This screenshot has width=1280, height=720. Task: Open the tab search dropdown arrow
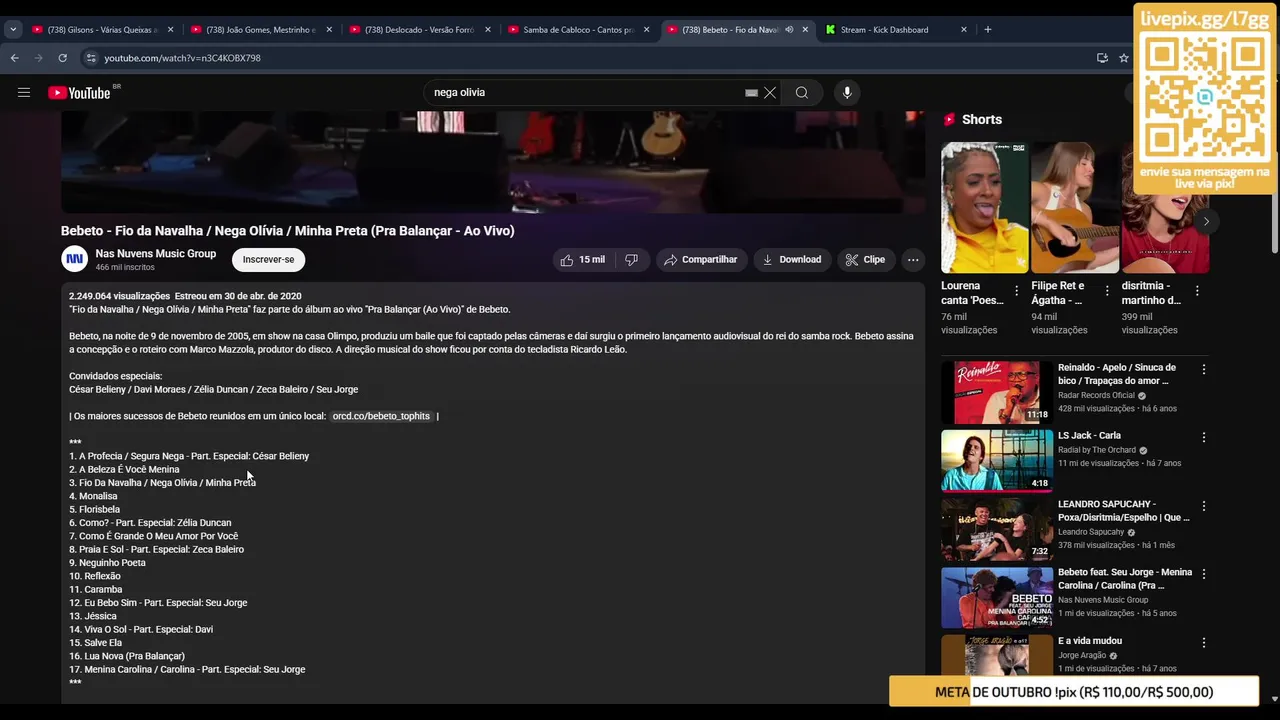point(13,30)
